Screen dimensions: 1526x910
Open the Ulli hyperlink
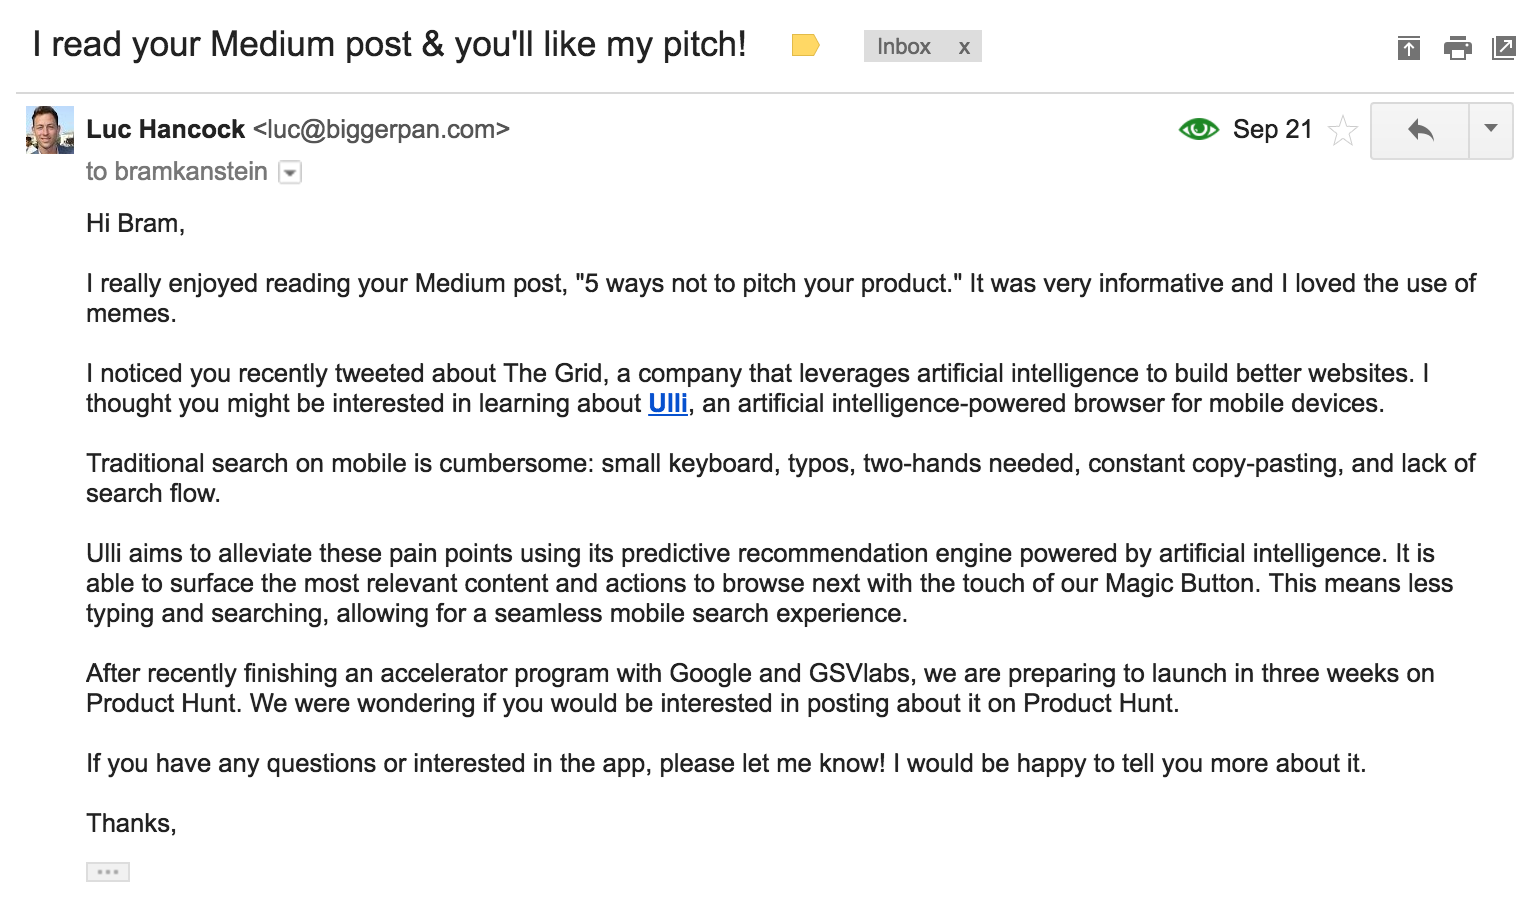click(668, 404)
